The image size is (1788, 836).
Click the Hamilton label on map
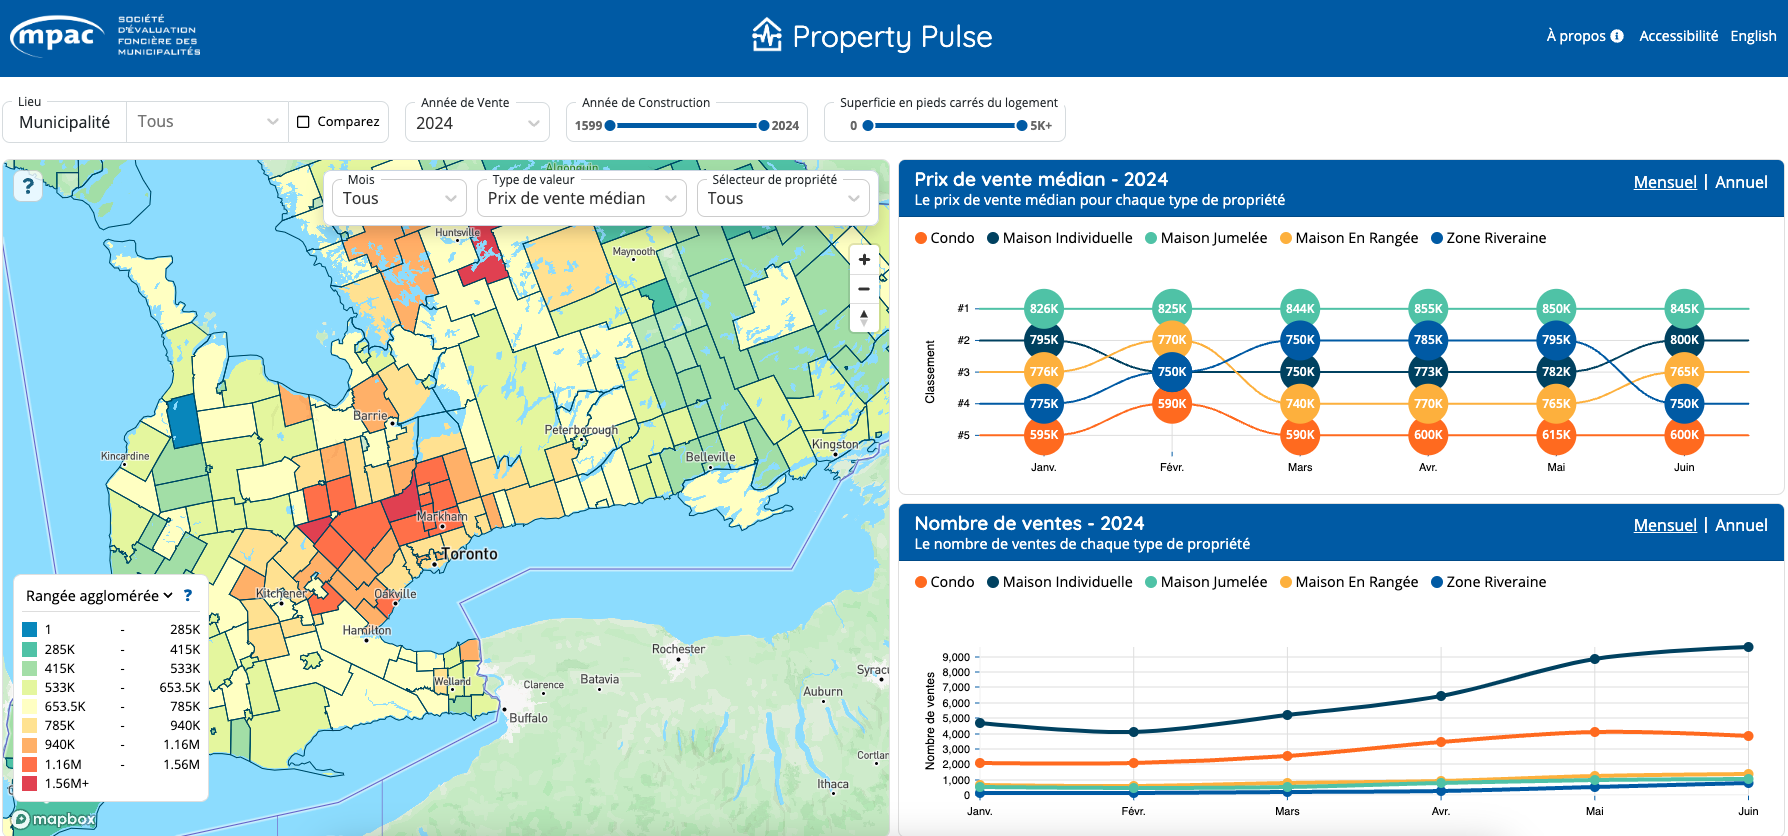pyautogui.click(x=367, y=630)
